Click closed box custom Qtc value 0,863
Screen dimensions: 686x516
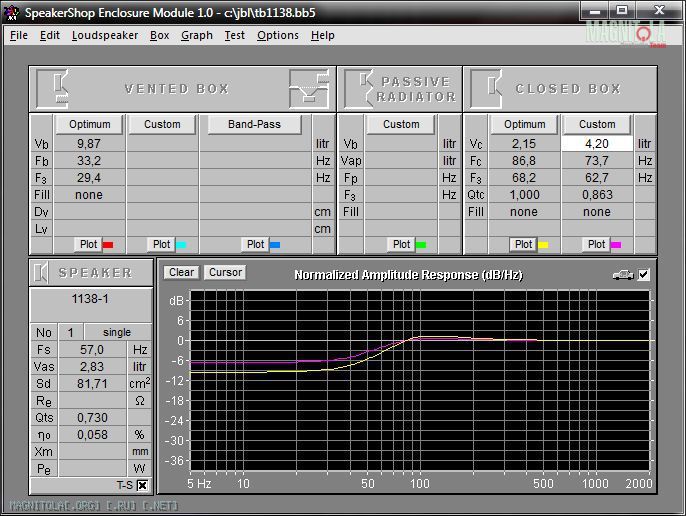[x=597, y=195]
